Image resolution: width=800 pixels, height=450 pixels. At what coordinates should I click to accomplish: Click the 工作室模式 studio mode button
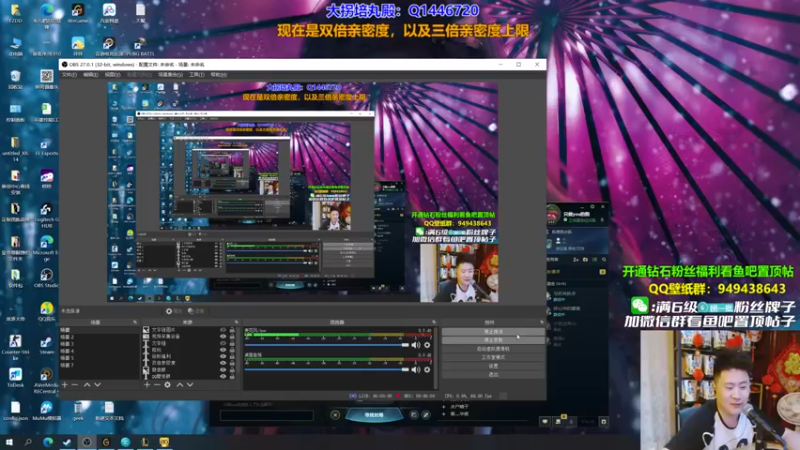pyautogui.click(x=493, y=357)
